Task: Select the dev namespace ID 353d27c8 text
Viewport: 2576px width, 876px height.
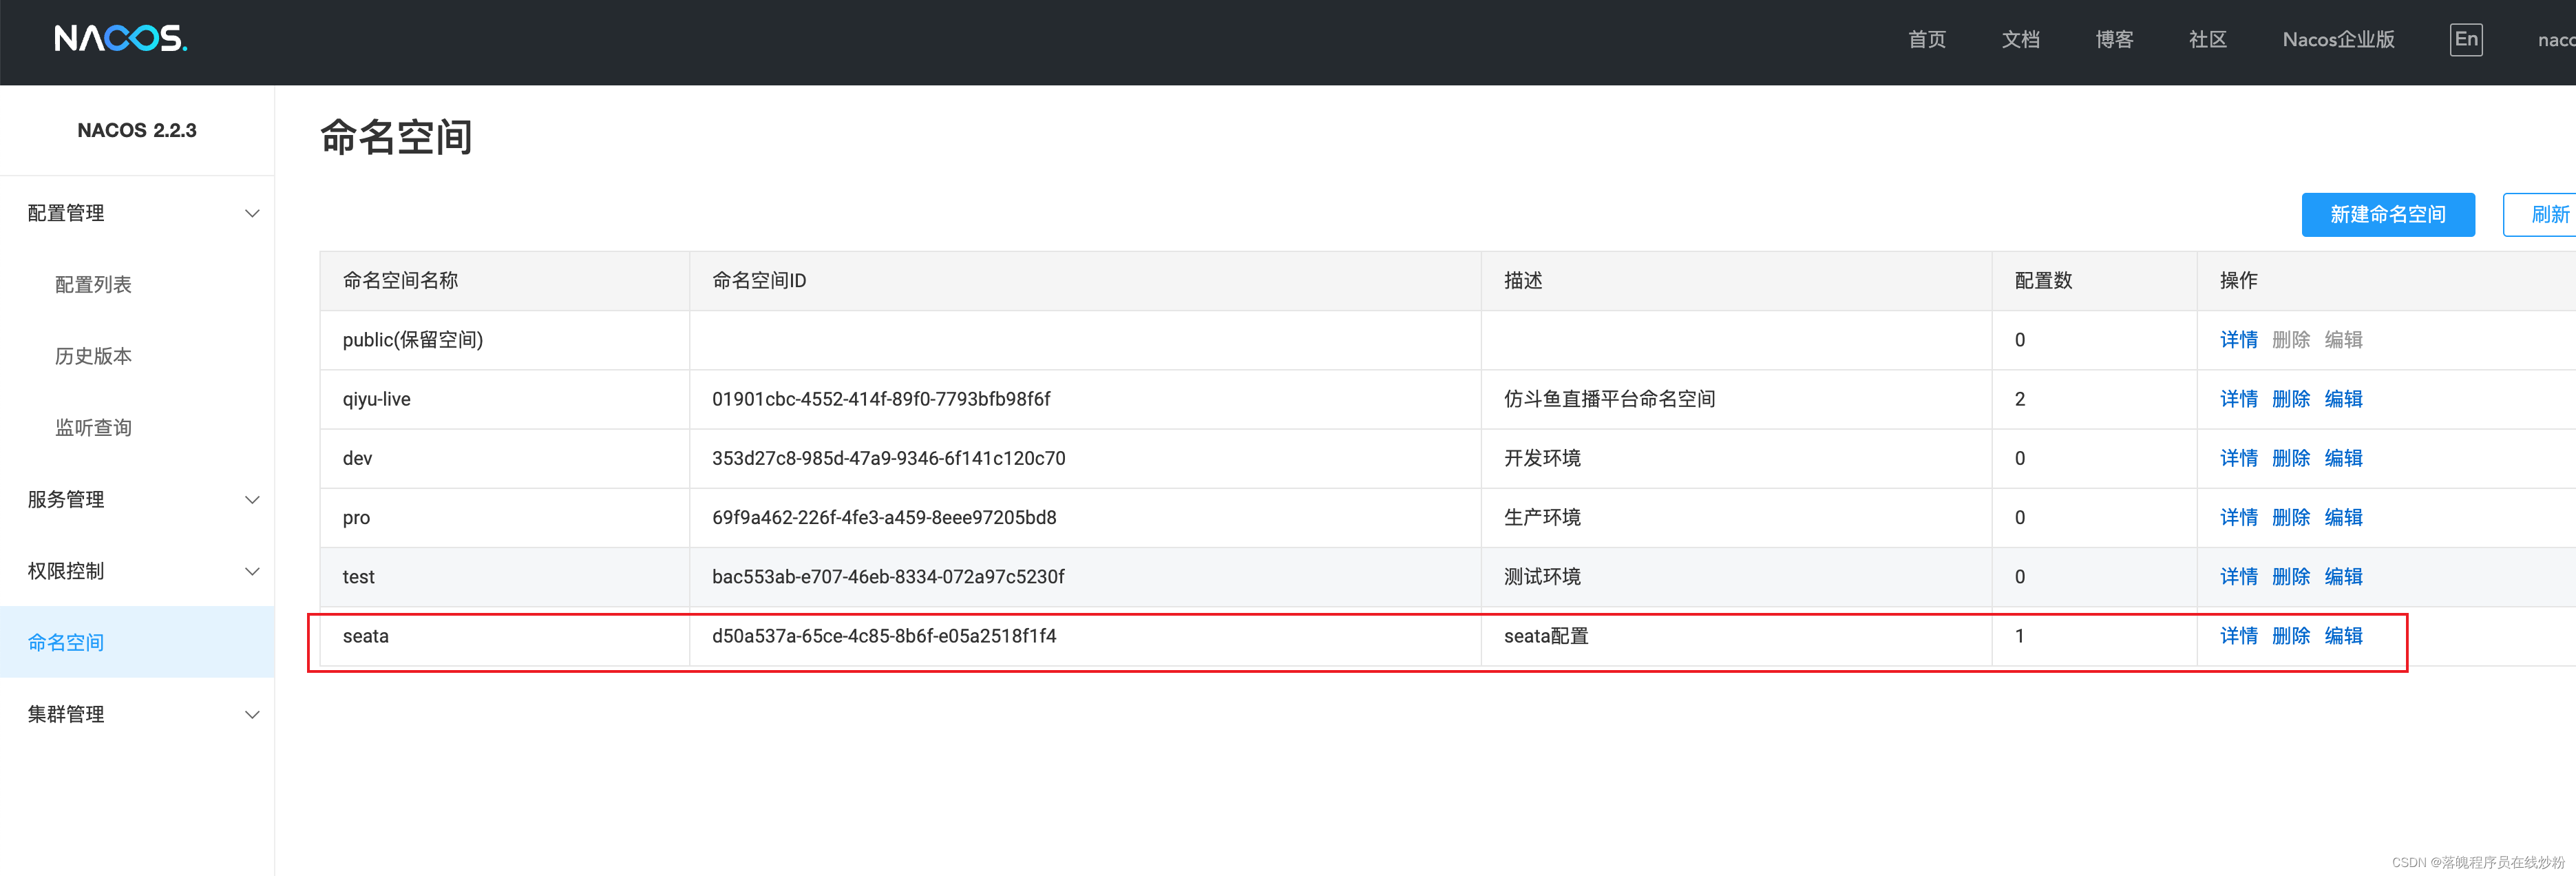Action: point(888,458)
